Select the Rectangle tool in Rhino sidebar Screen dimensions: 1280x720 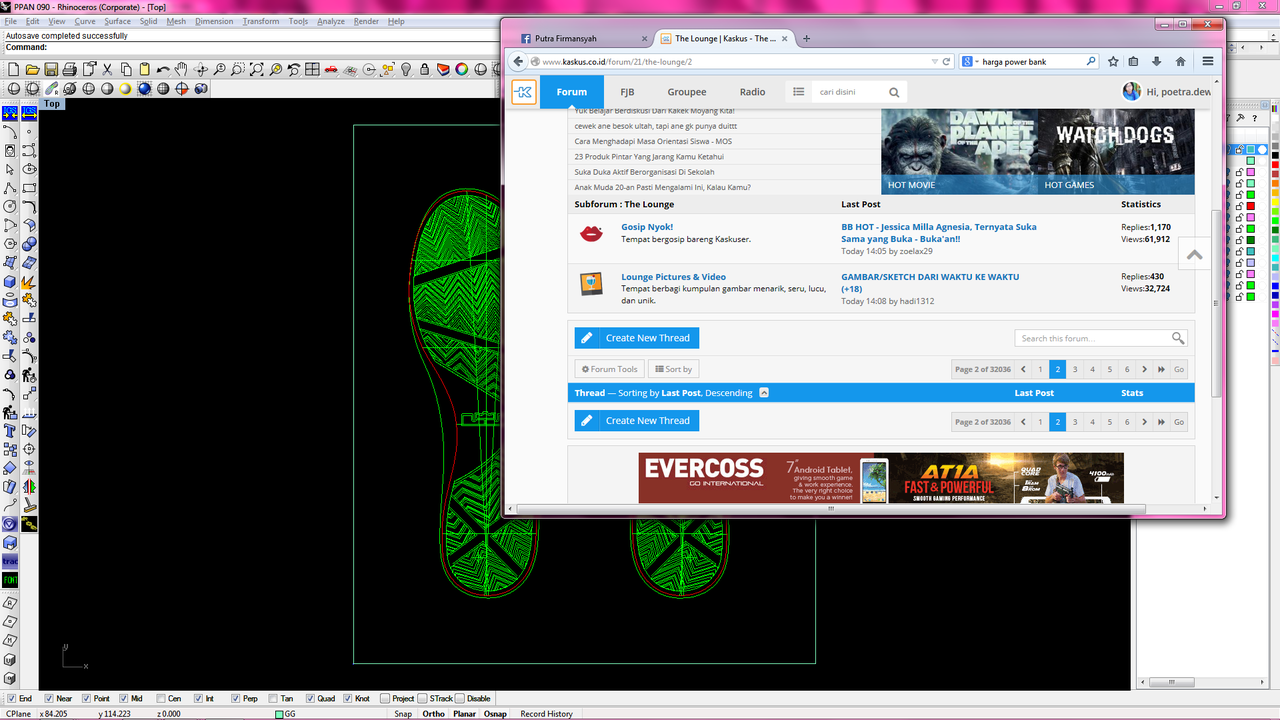pos(29,188)
